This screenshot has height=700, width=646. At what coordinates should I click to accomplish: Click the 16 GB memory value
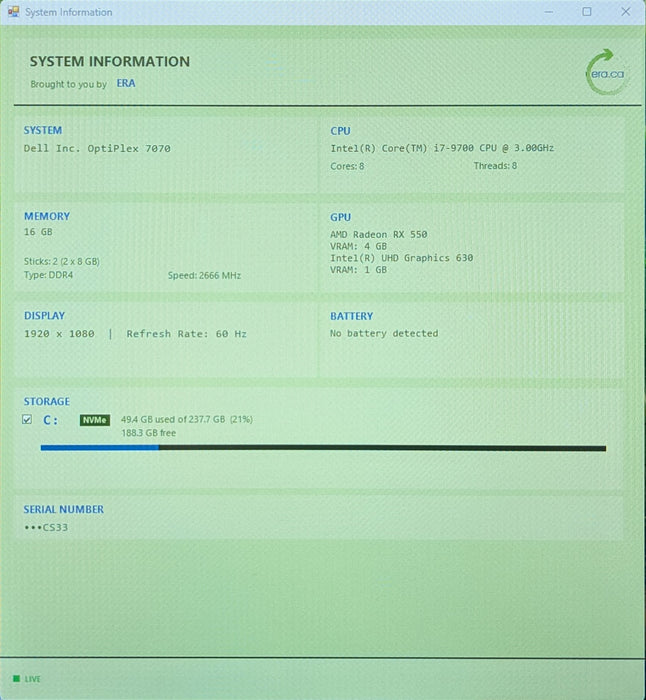(38, 232)
